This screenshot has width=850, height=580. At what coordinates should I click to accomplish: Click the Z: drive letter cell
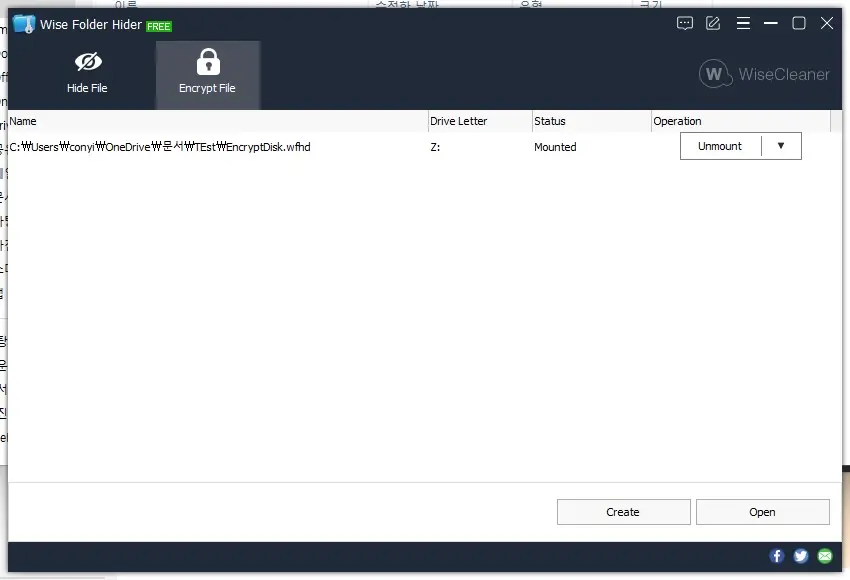pyautogui.click(x=435, y=147)
